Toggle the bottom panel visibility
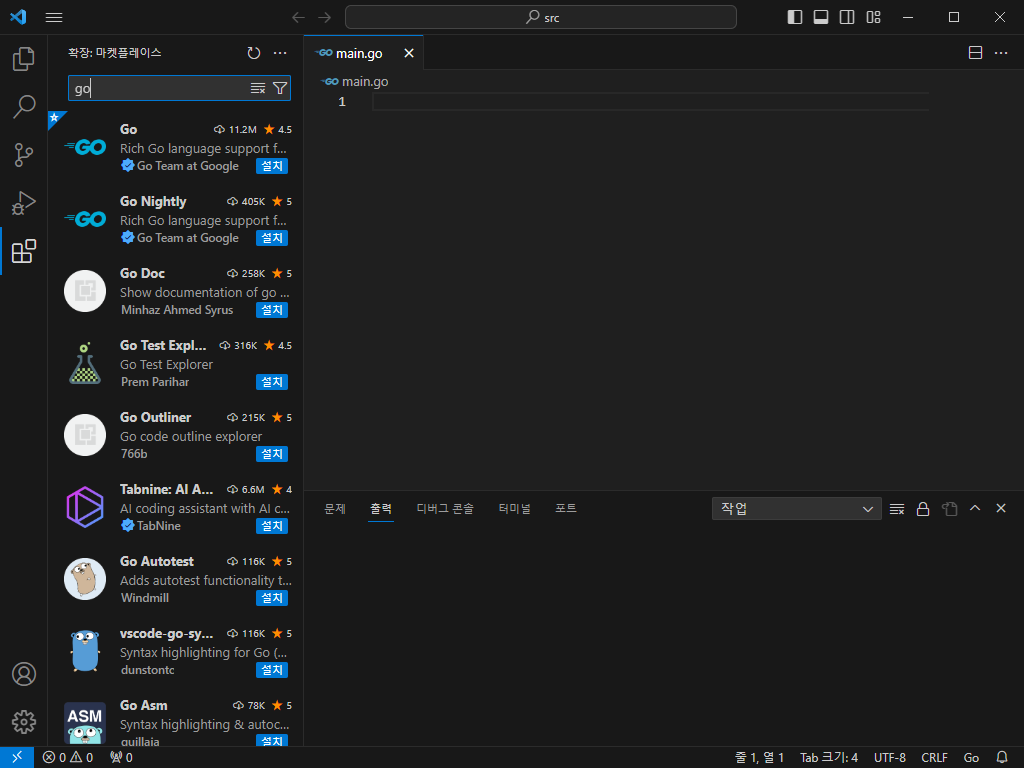 tap(821, 18)
